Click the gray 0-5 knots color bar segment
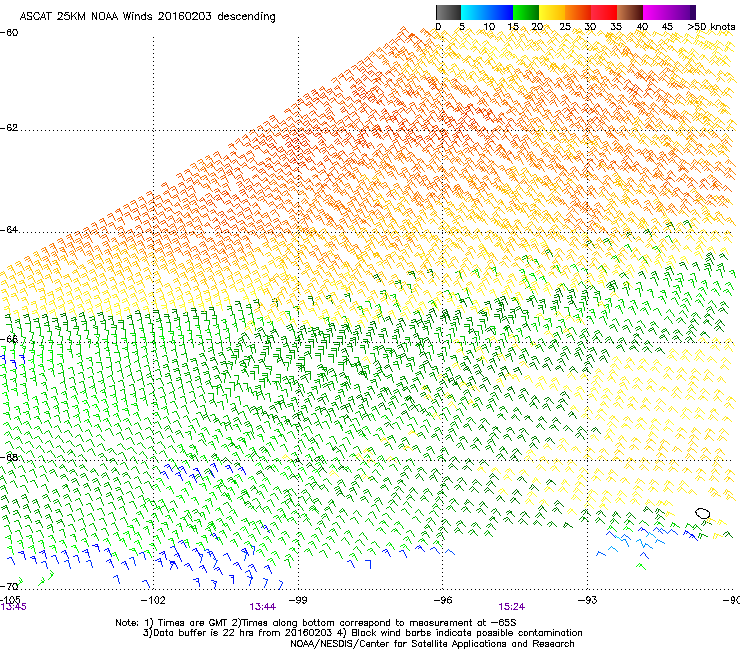 tap(448, 12)
